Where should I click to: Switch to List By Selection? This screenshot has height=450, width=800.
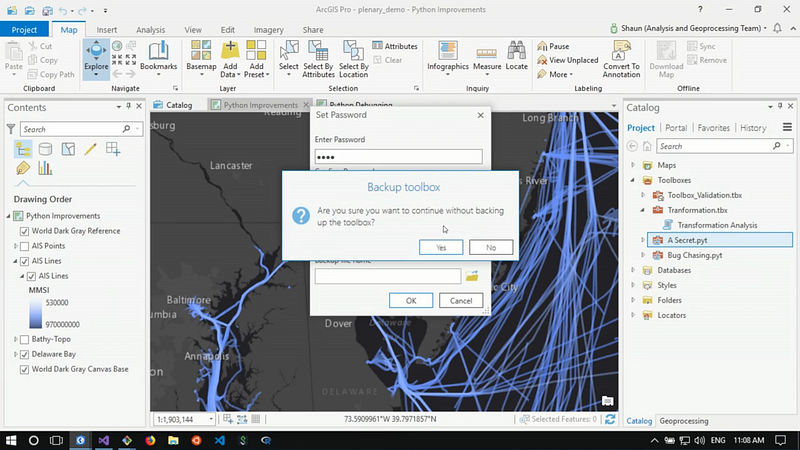tap(68, 149)
